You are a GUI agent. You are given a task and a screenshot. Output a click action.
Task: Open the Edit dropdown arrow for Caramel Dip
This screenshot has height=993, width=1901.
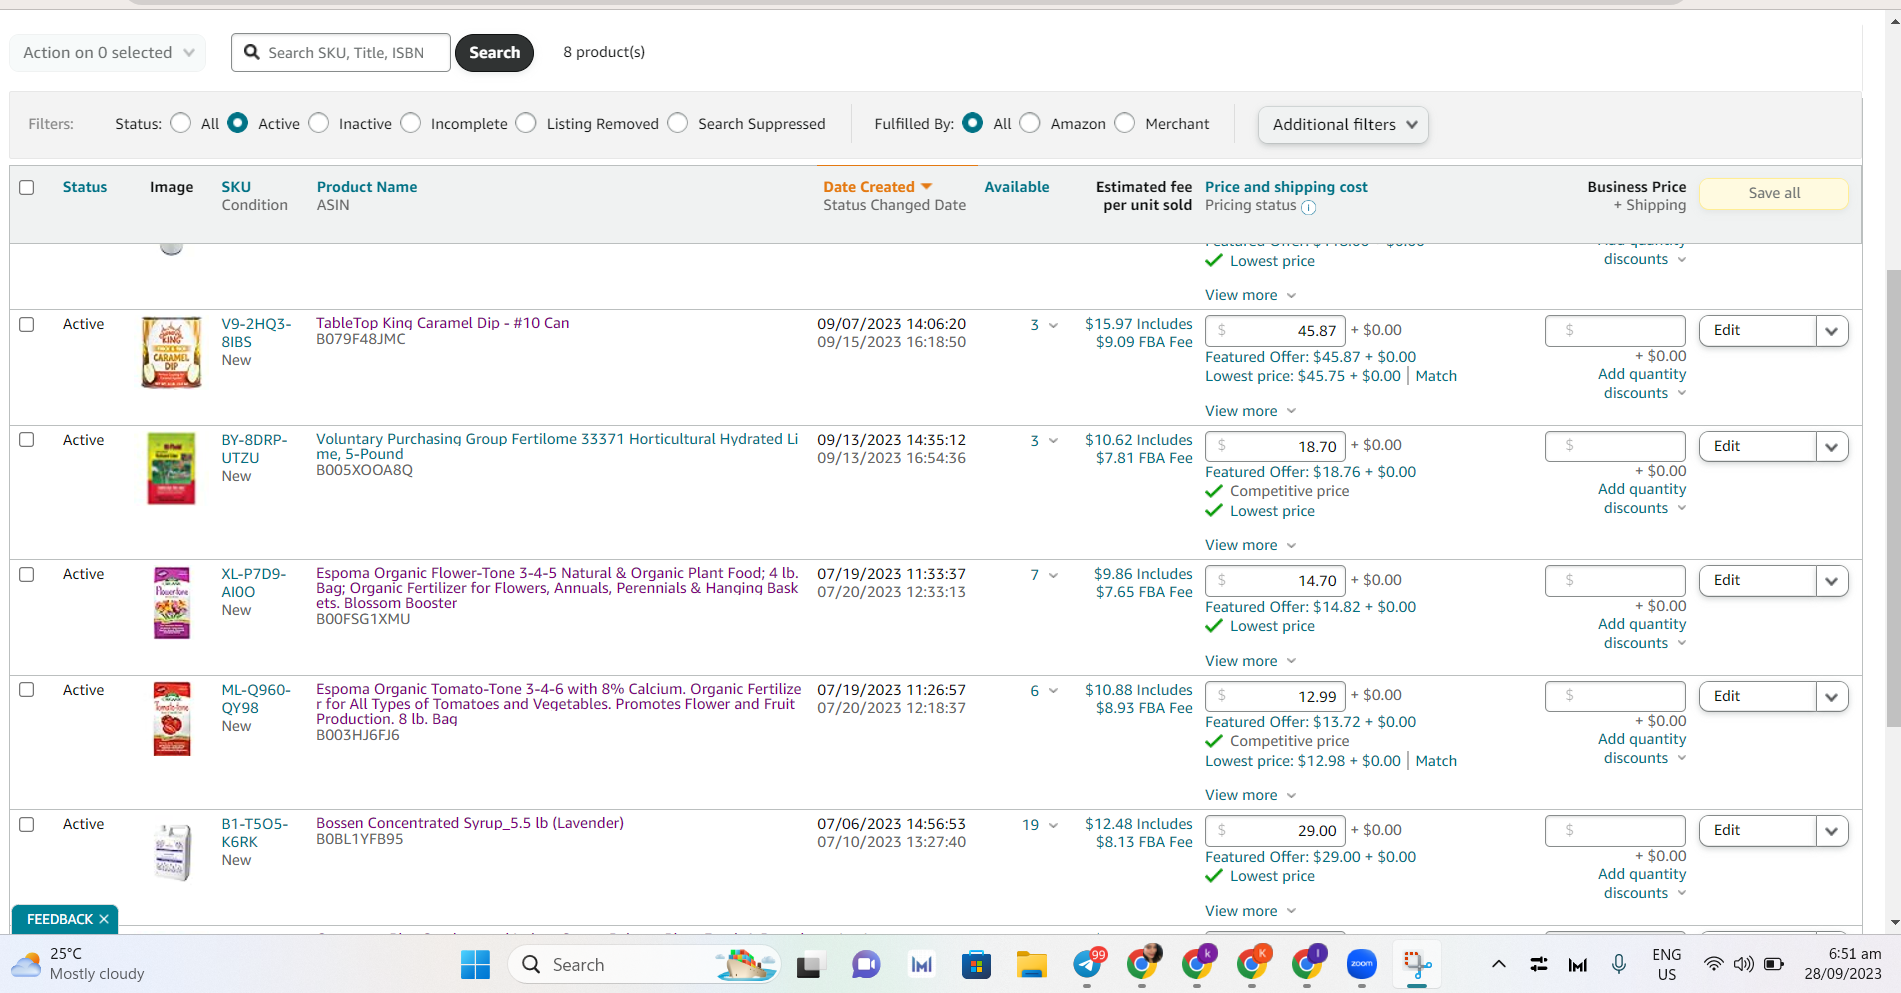point(1831,331)
